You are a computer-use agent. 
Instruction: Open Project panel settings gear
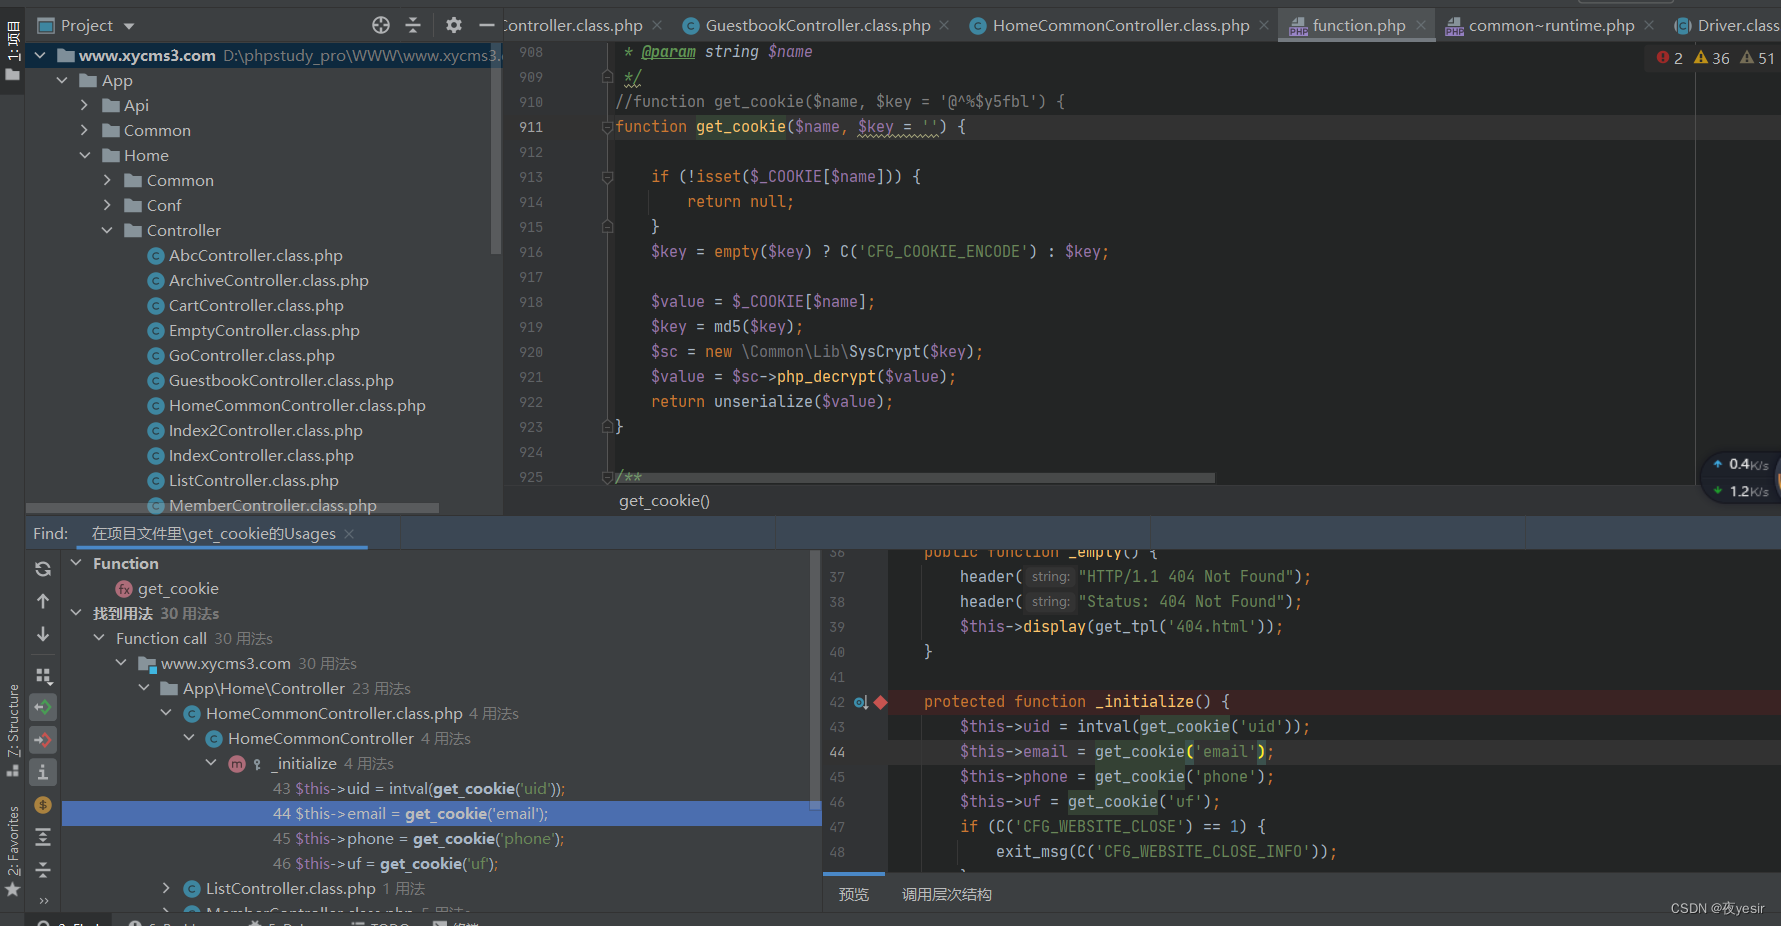454,25
